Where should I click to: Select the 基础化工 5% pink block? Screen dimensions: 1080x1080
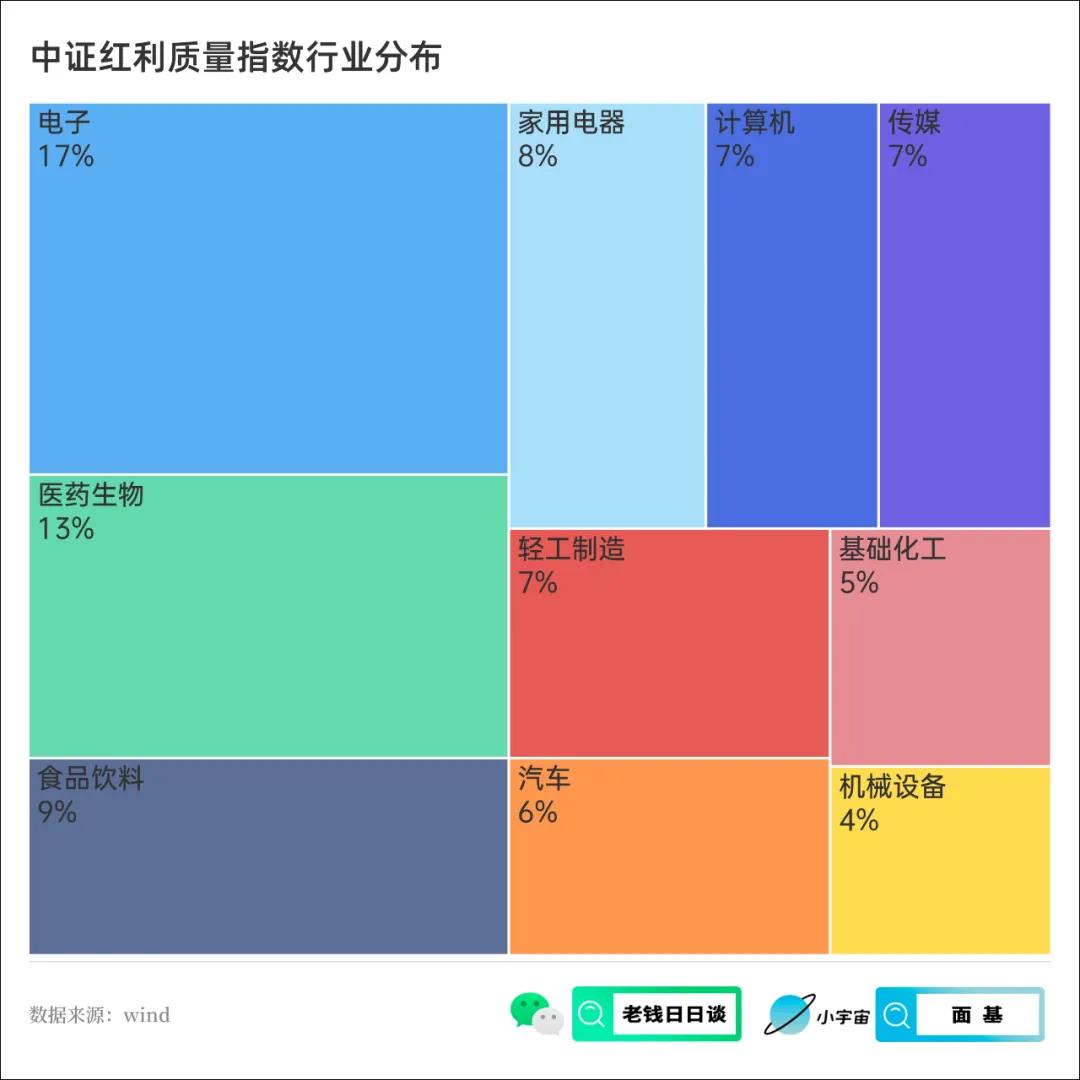pyautogui.click(x=940, y=660)
